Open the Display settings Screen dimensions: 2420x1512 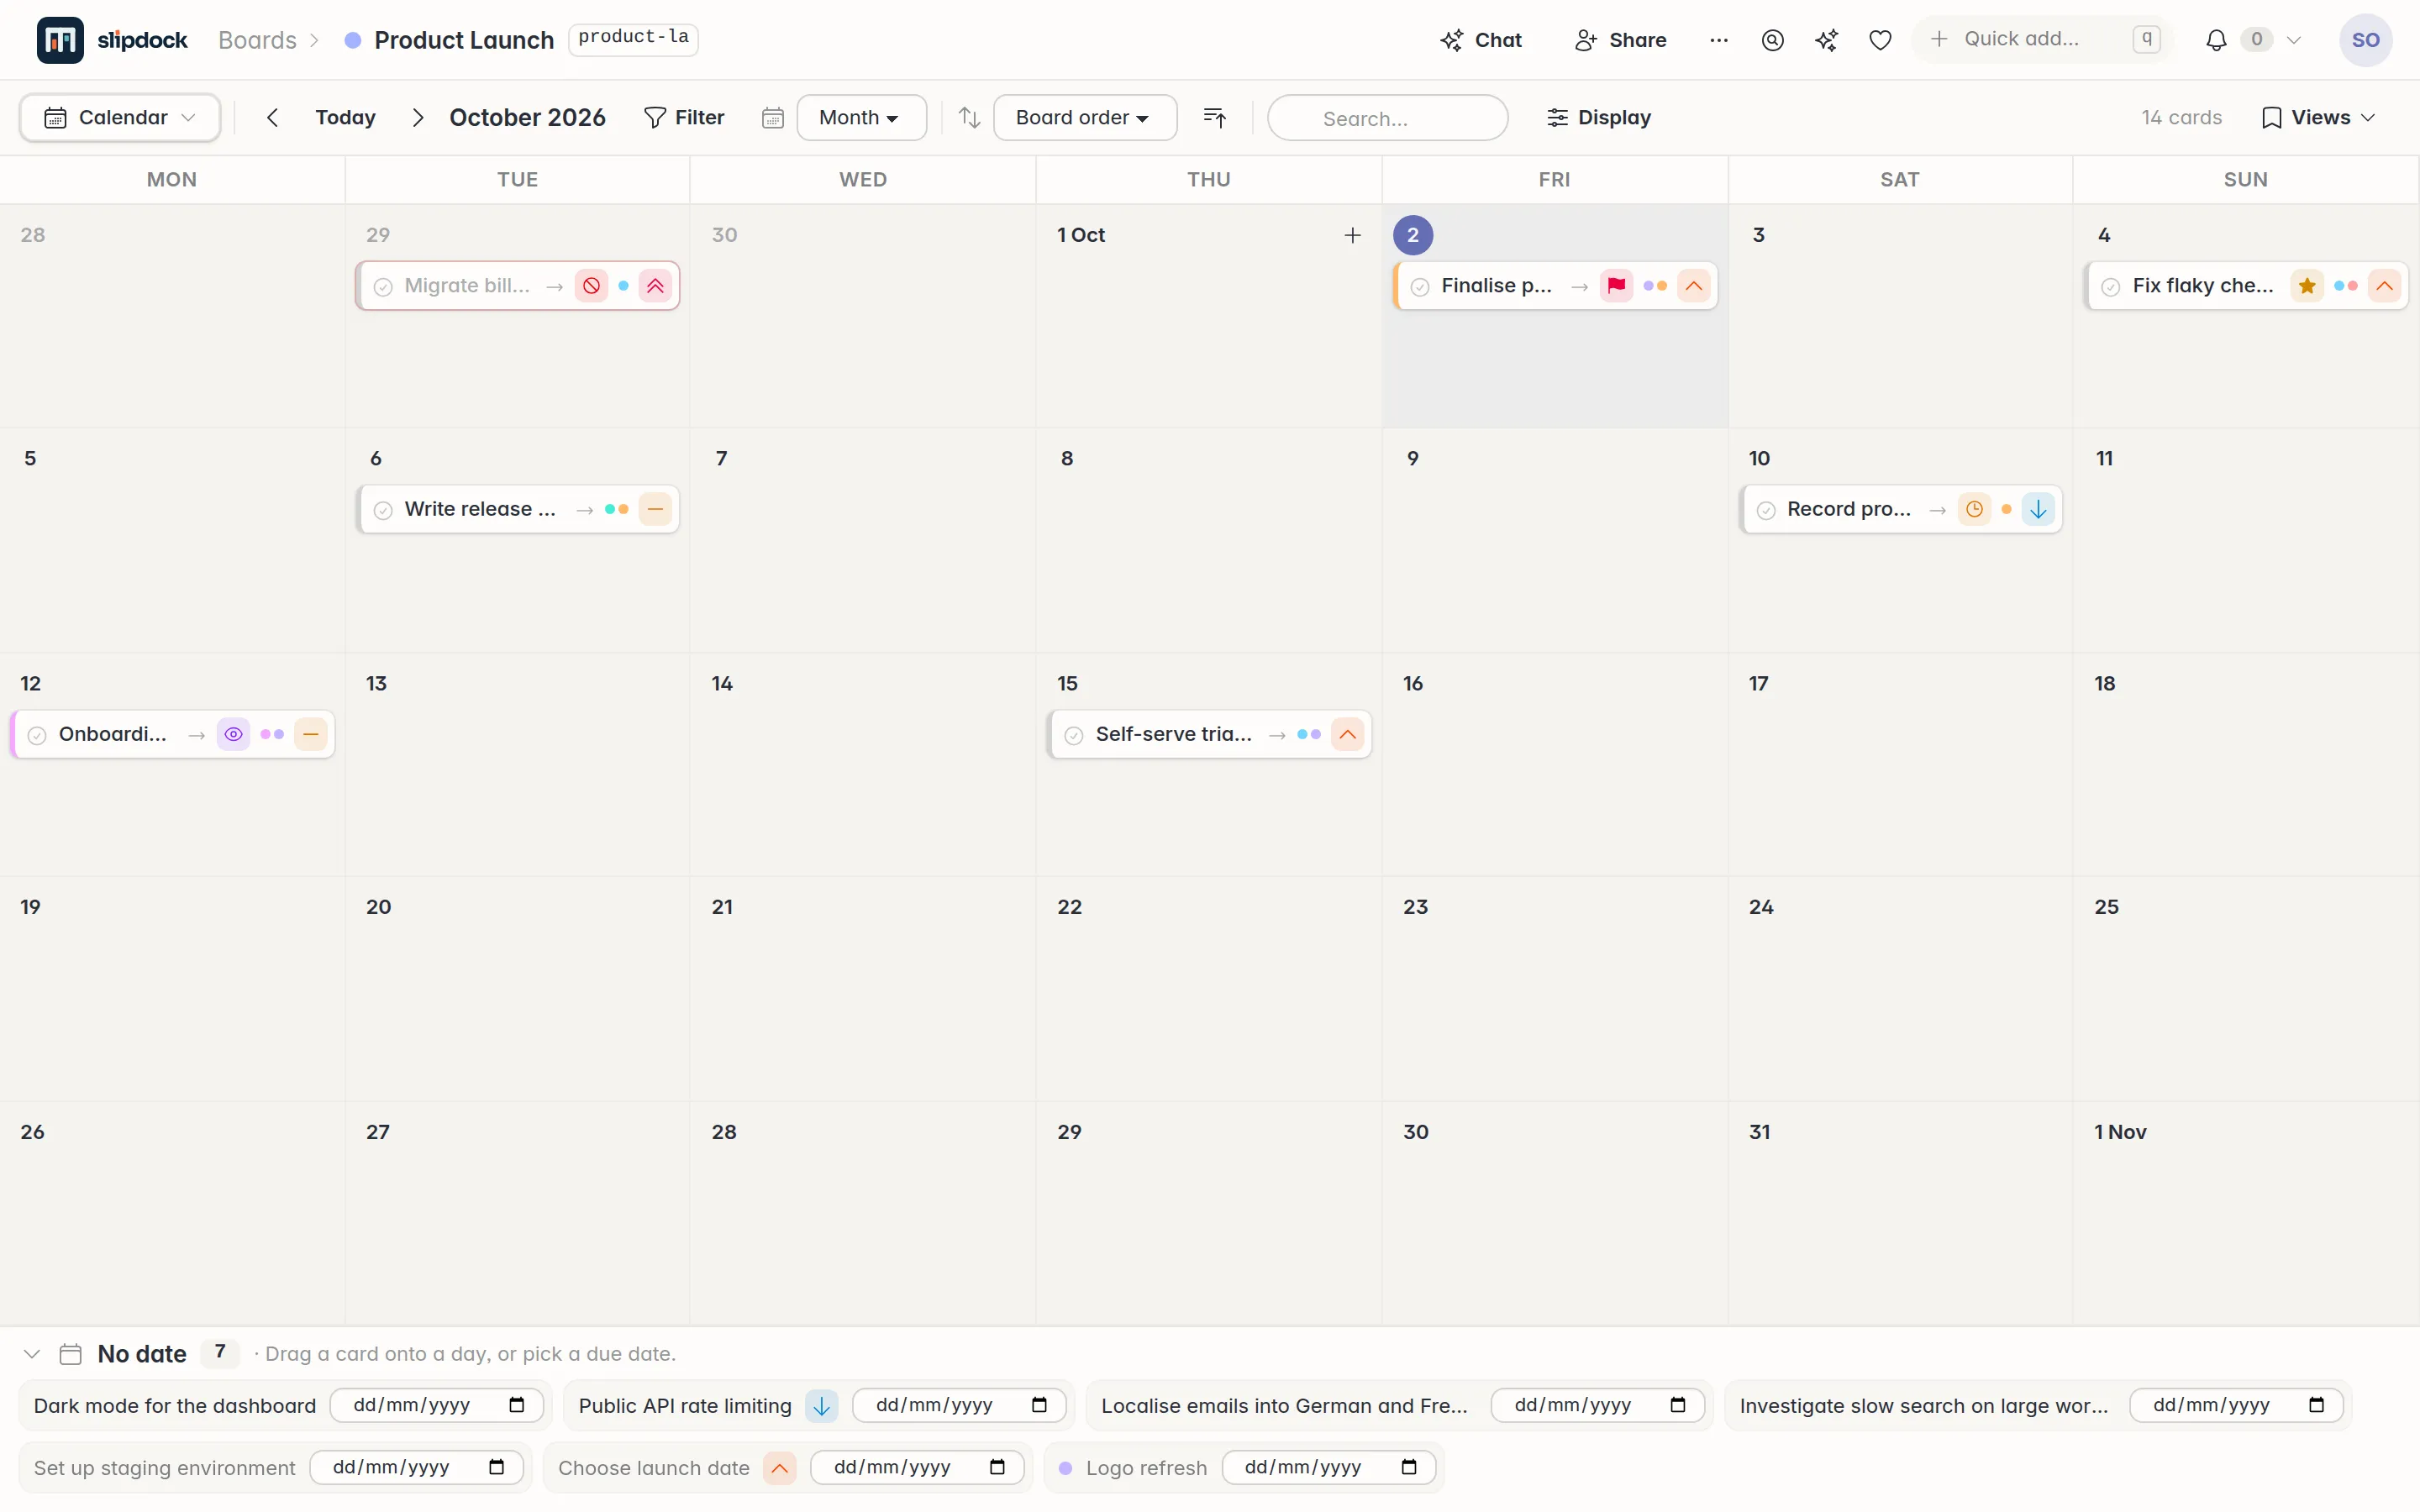1599,118
